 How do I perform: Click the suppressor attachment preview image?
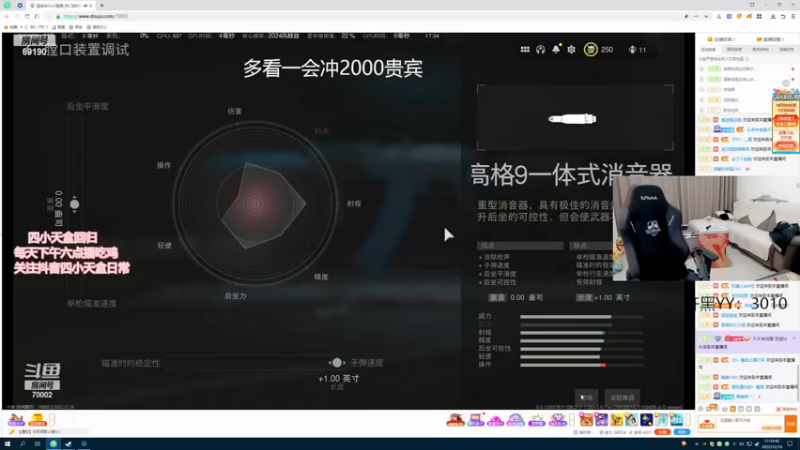pyautogui.click(x=574, y=118)
